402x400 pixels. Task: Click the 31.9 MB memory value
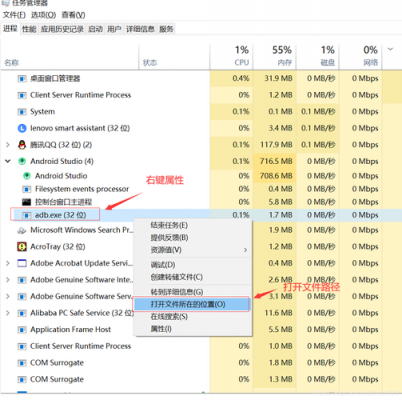click(x=278, y=79)
